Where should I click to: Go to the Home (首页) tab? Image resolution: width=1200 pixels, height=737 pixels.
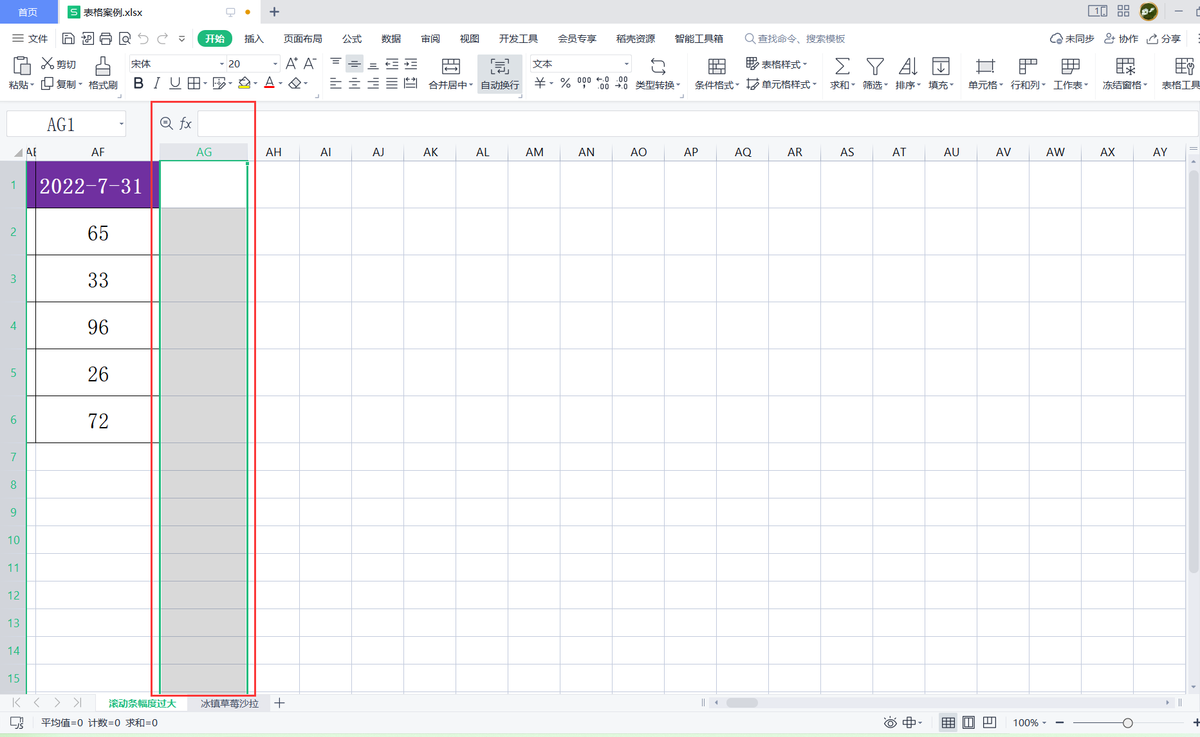point(28,12)
